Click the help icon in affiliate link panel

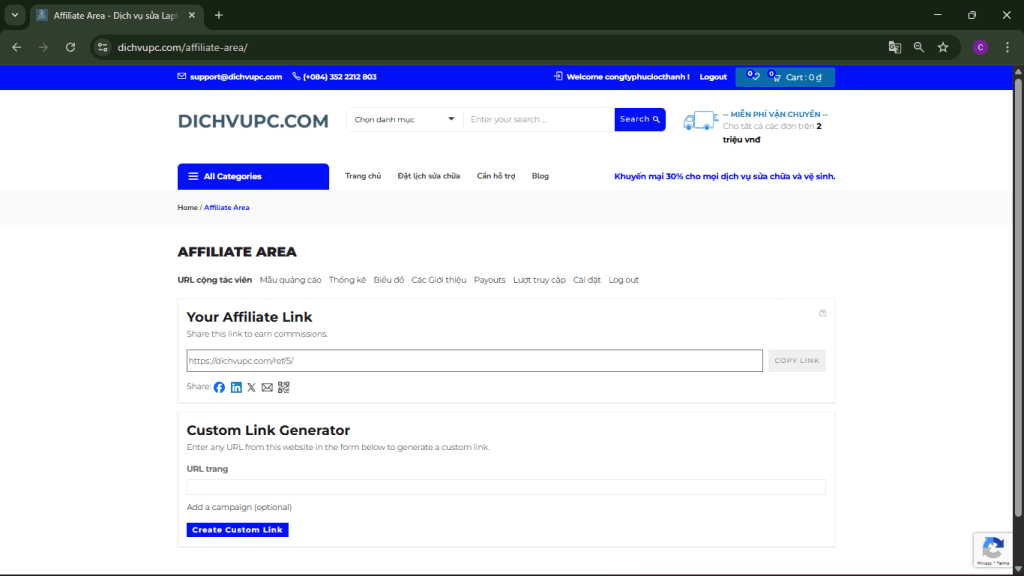[823, 313]
